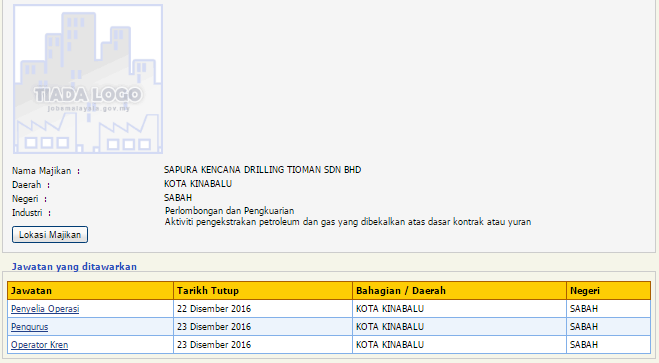Click the Jawatan yang ditawarkan heading
The height and width of the screenshot is (363, 659).
coord(74,267)
